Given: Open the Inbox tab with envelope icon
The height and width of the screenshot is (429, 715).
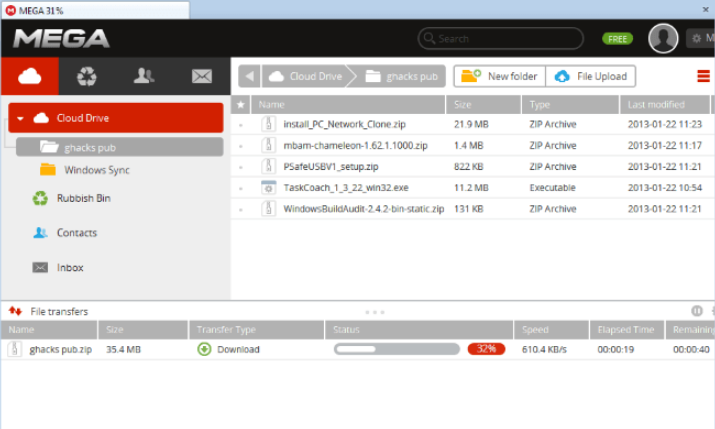Looking at the screenshot, I should 202,76.
